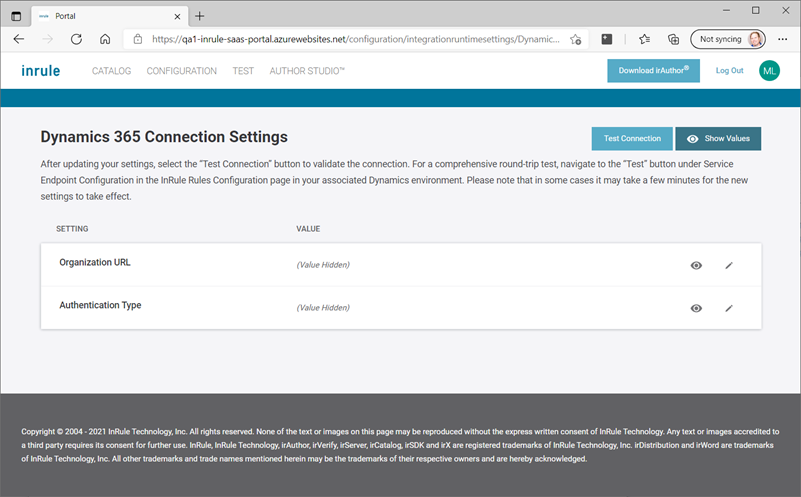Open browser Collections icon
The width and height of the screenshot is (801, 497).
(x=674, y=39)
